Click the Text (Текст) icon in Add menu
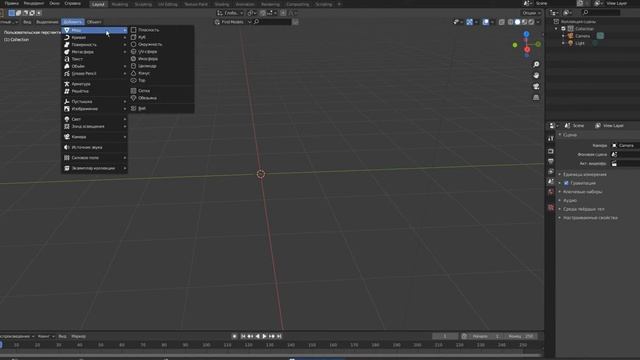 pyautogui.click(x=67, y=59)
